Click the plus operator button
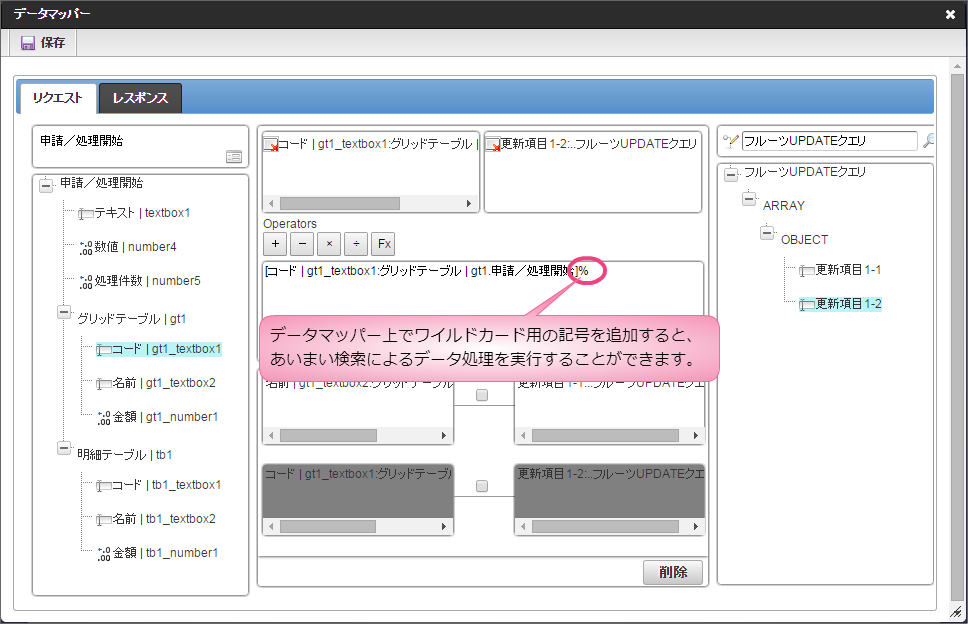The width and height of the screenshot is (968, 624). (x=276, y=244)
